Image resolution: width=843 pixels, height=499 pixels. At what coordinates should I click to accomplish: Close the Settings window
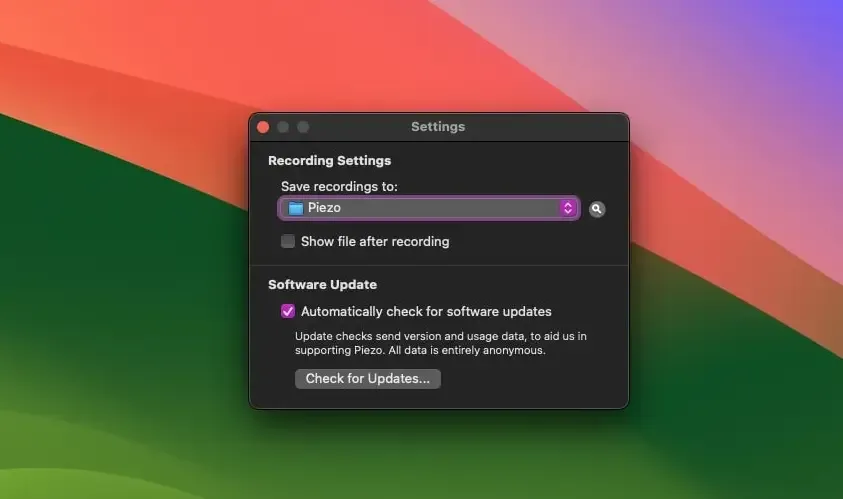[x=263, y=127]
